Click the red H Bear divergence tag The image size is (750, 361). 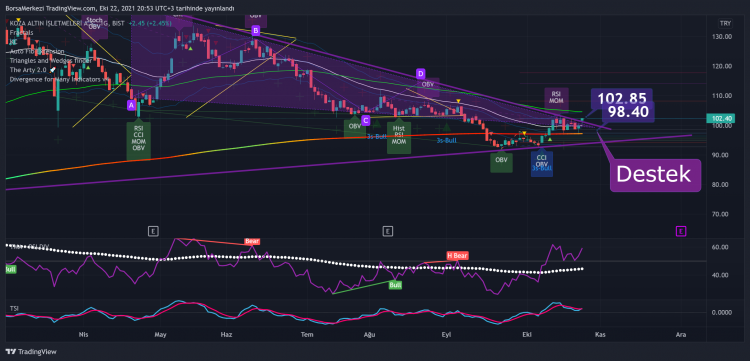tap(457, 256)
